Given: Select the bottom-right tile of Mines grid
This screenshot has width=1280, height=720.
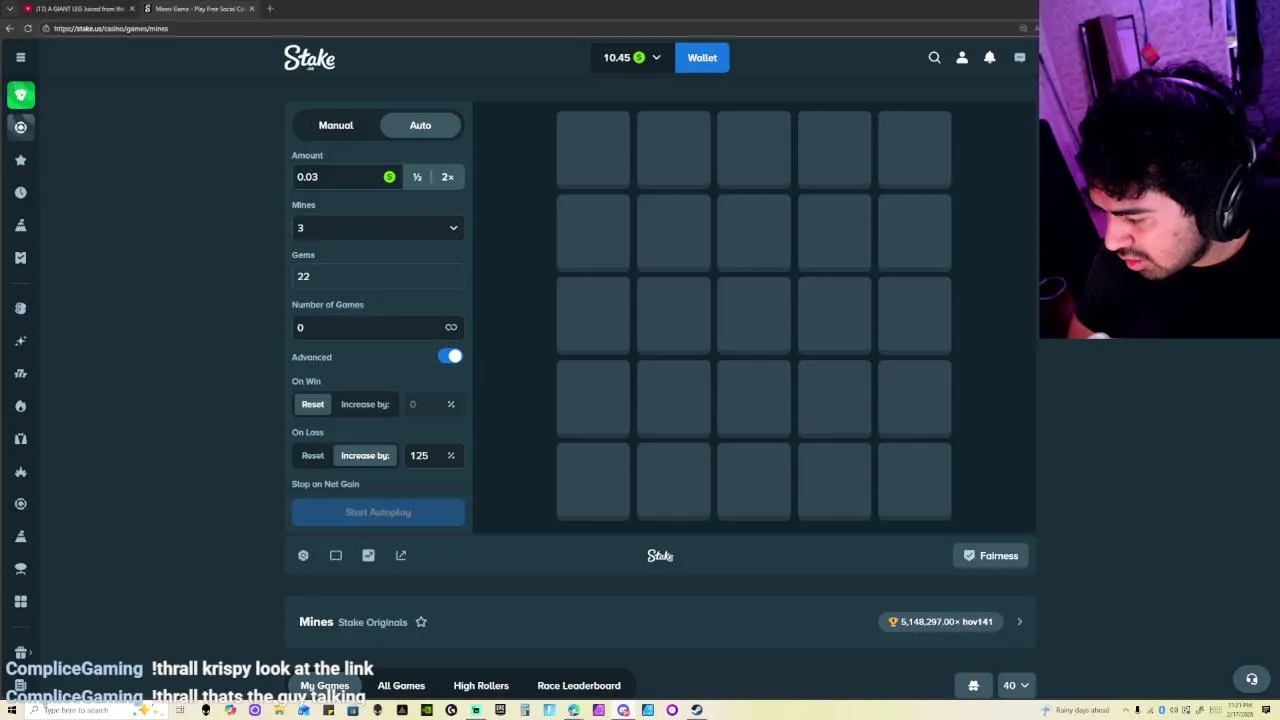Looking at the screenshot, I should point(914,482).
